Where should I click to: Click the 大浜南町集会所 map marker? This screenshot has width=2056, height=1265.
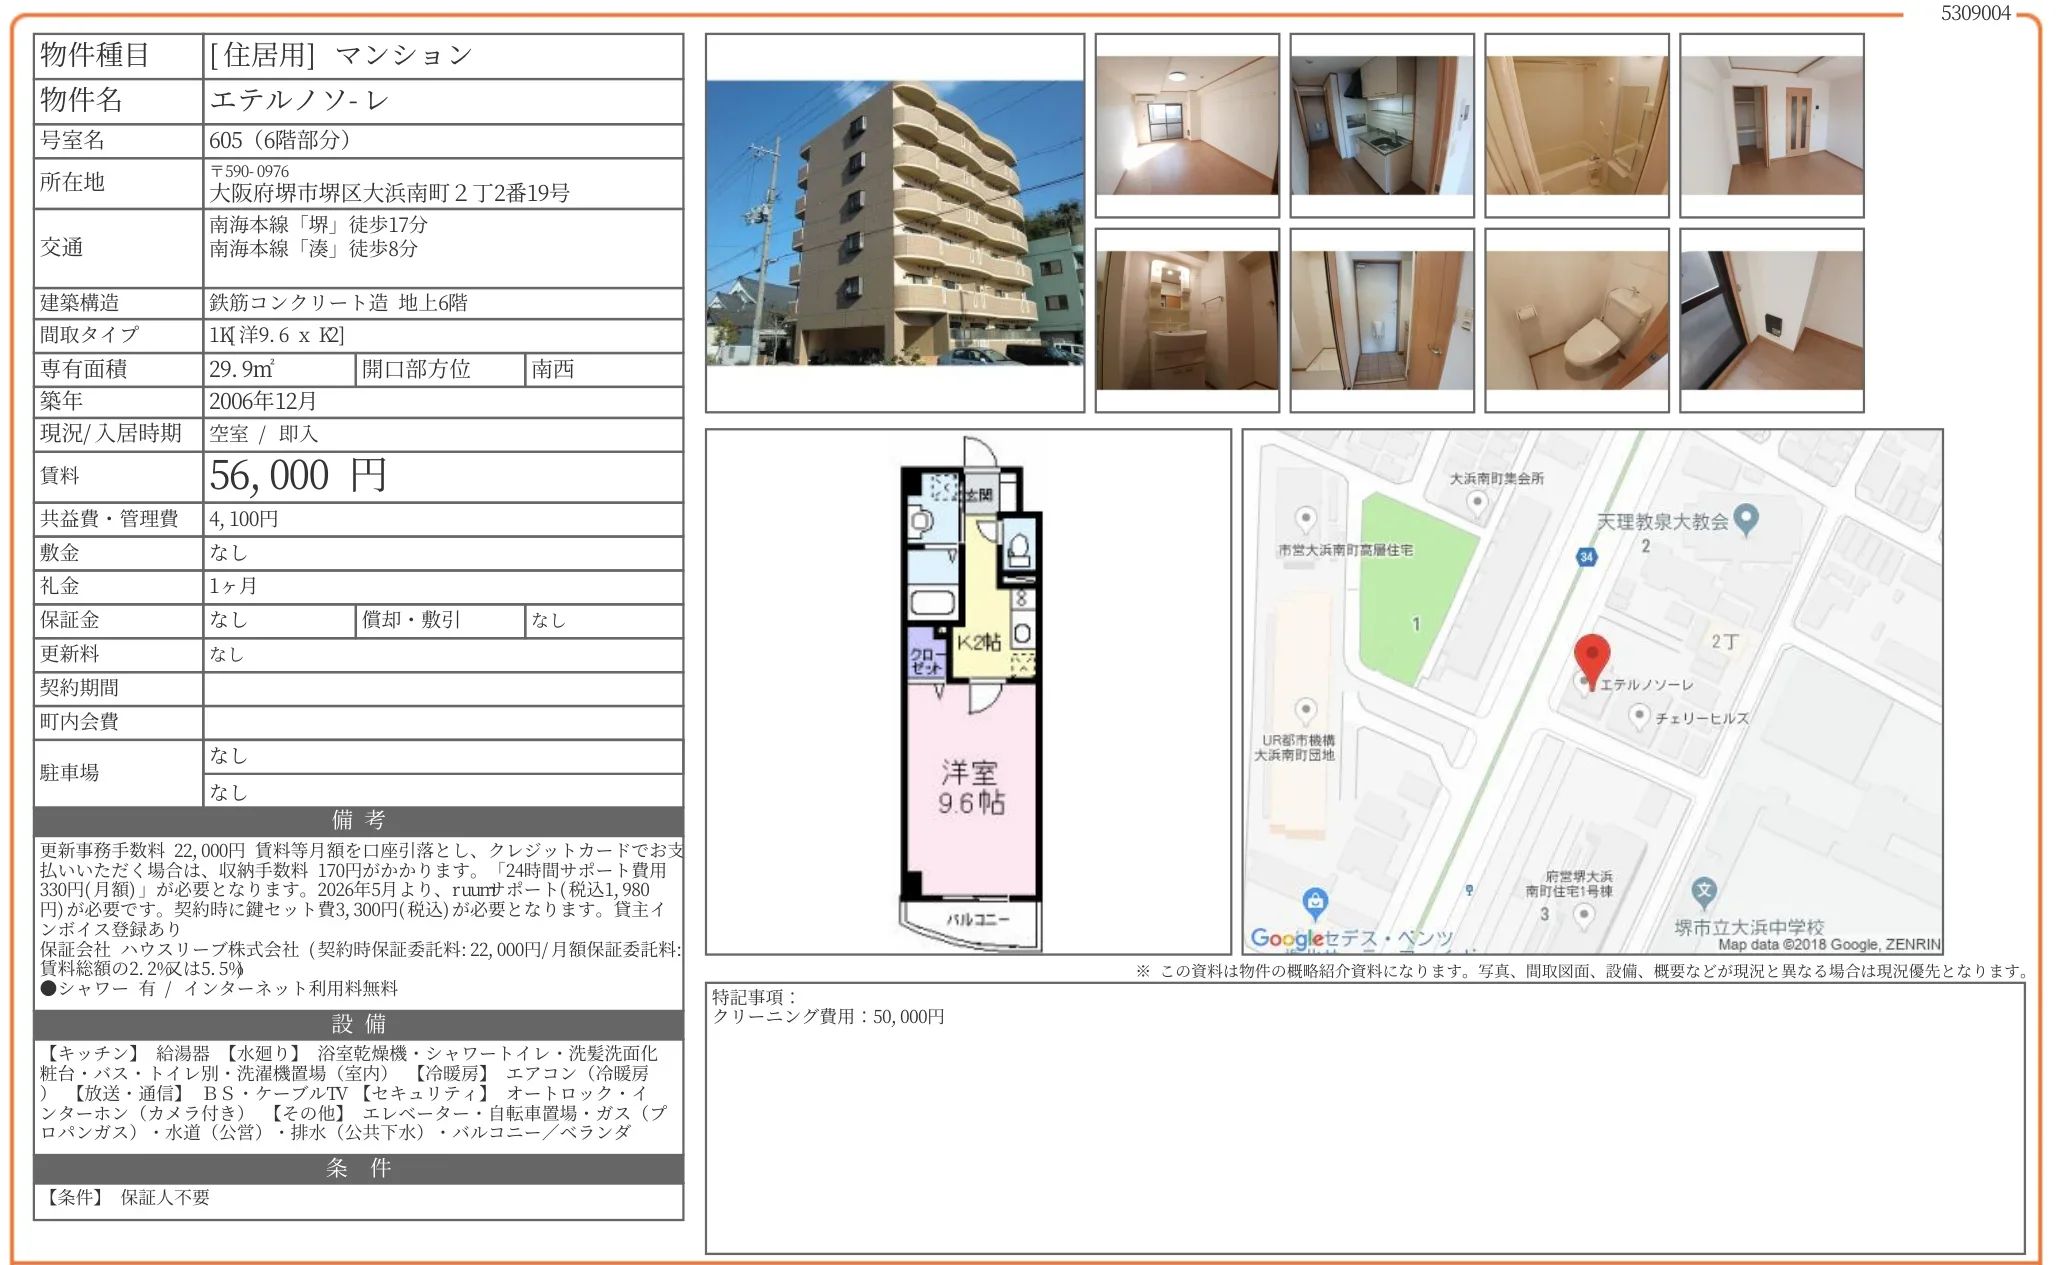(1477, 502)
